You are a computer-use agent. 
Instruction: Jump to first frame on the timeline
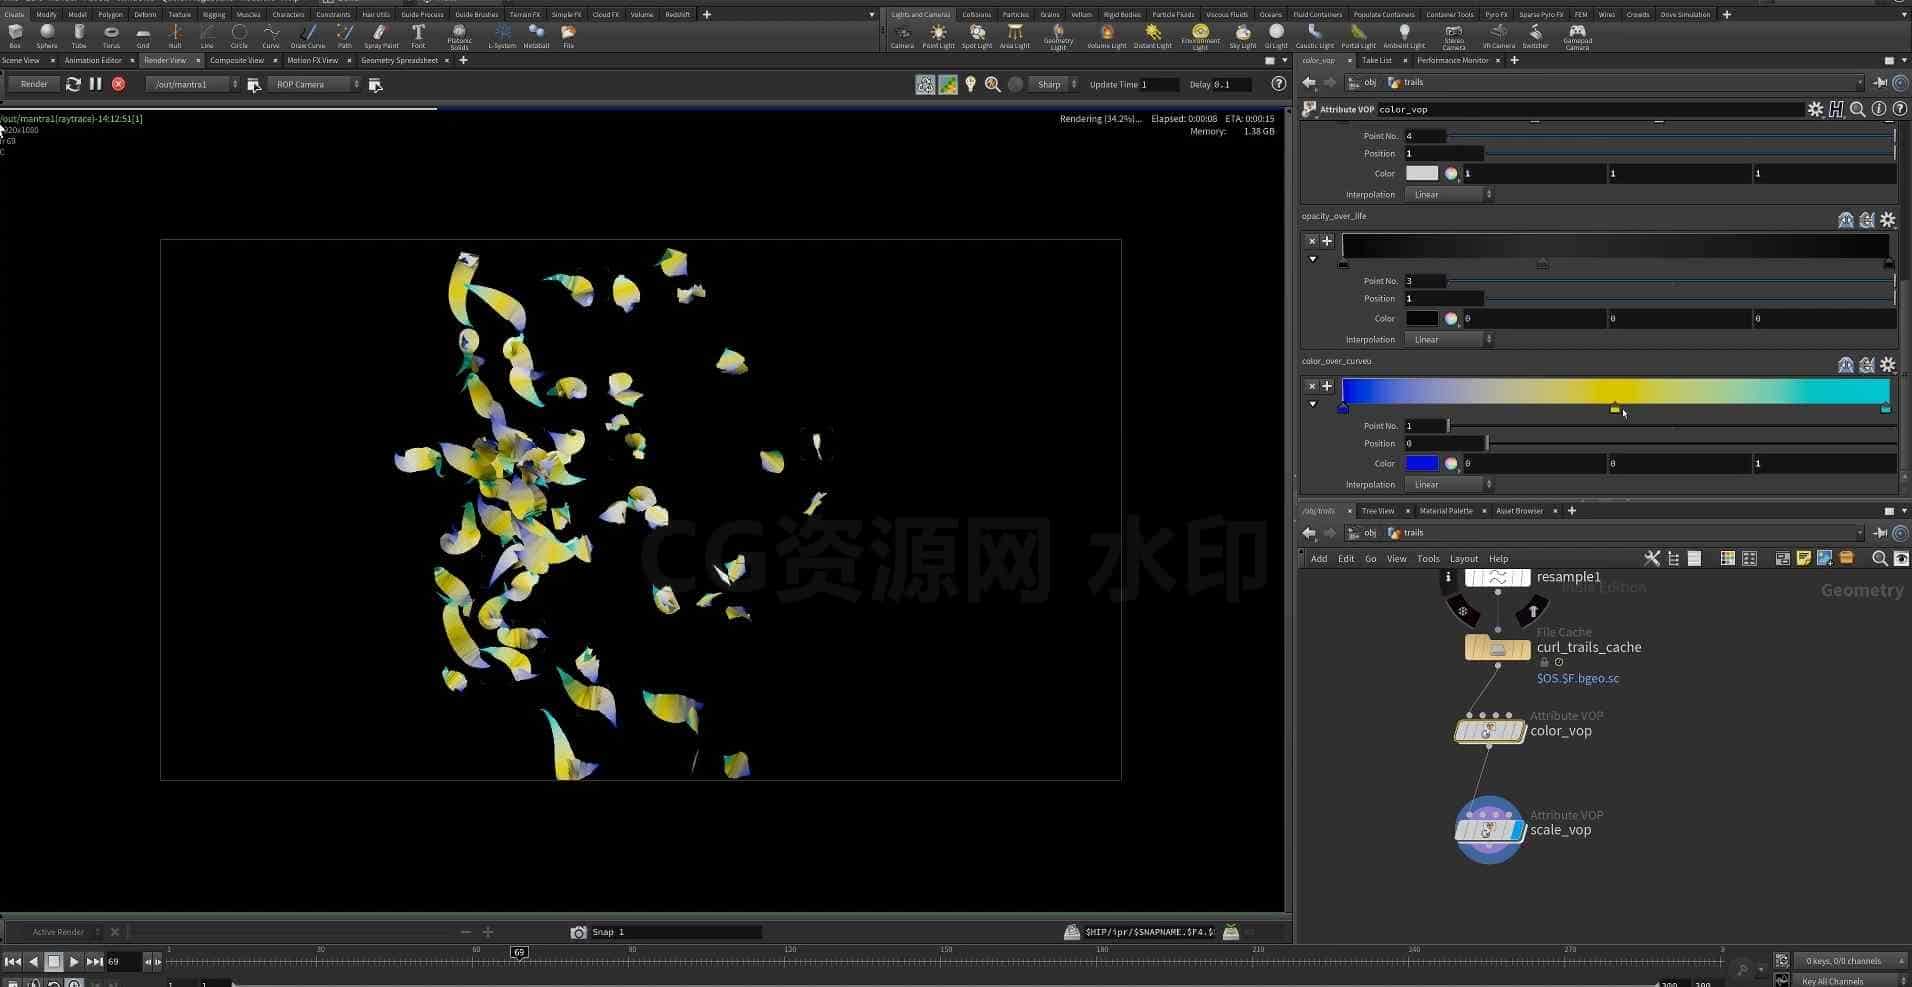[13, 961]
